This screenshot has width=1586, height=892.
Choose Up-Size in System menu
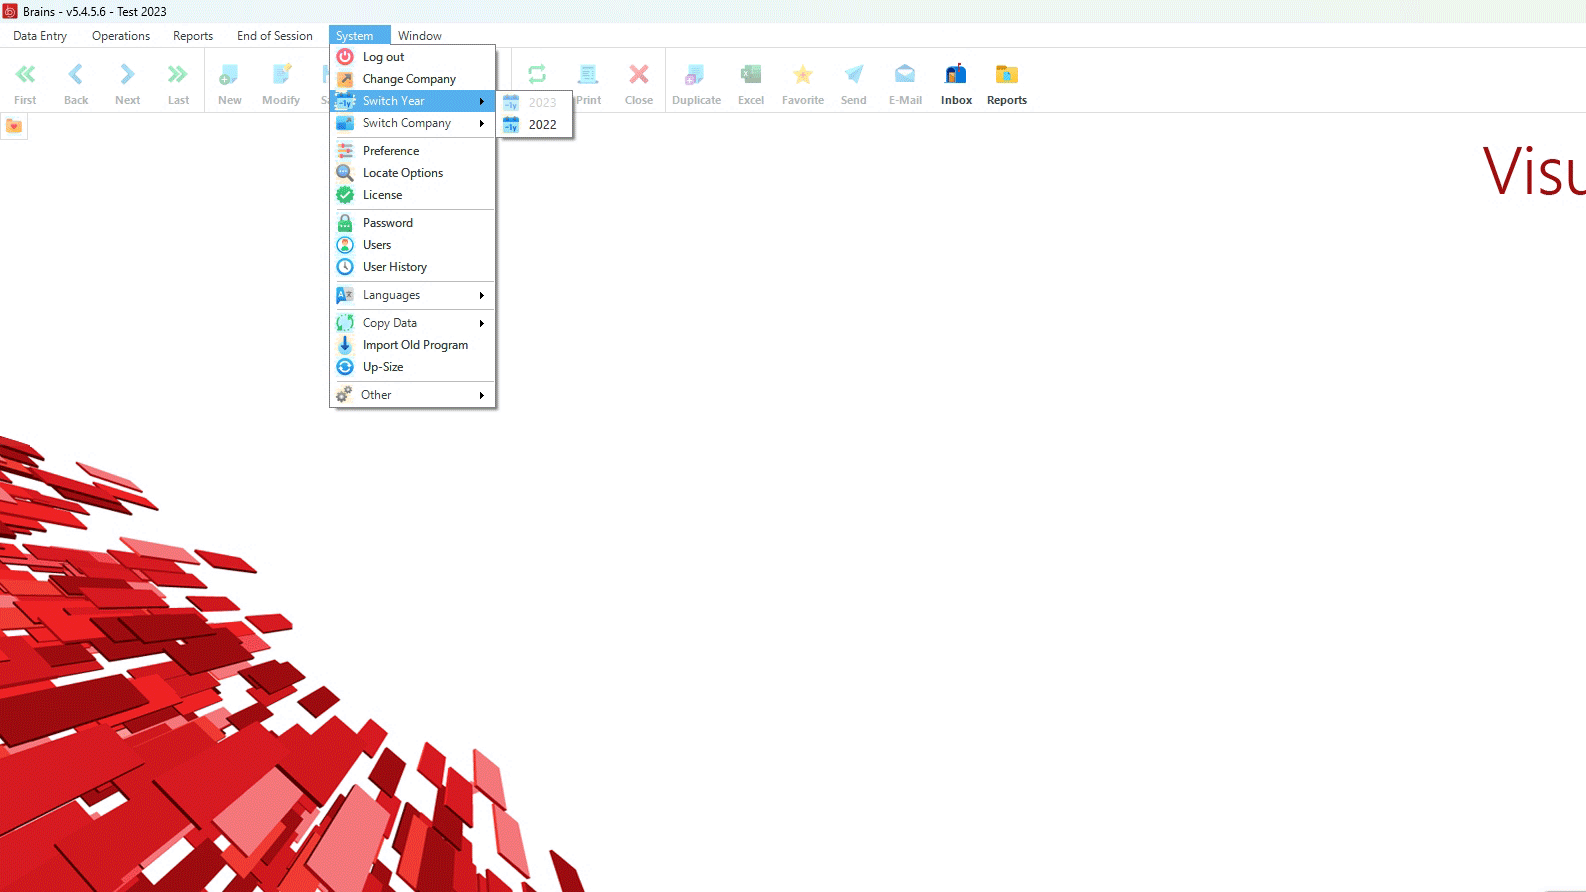[x=413, y=367]
